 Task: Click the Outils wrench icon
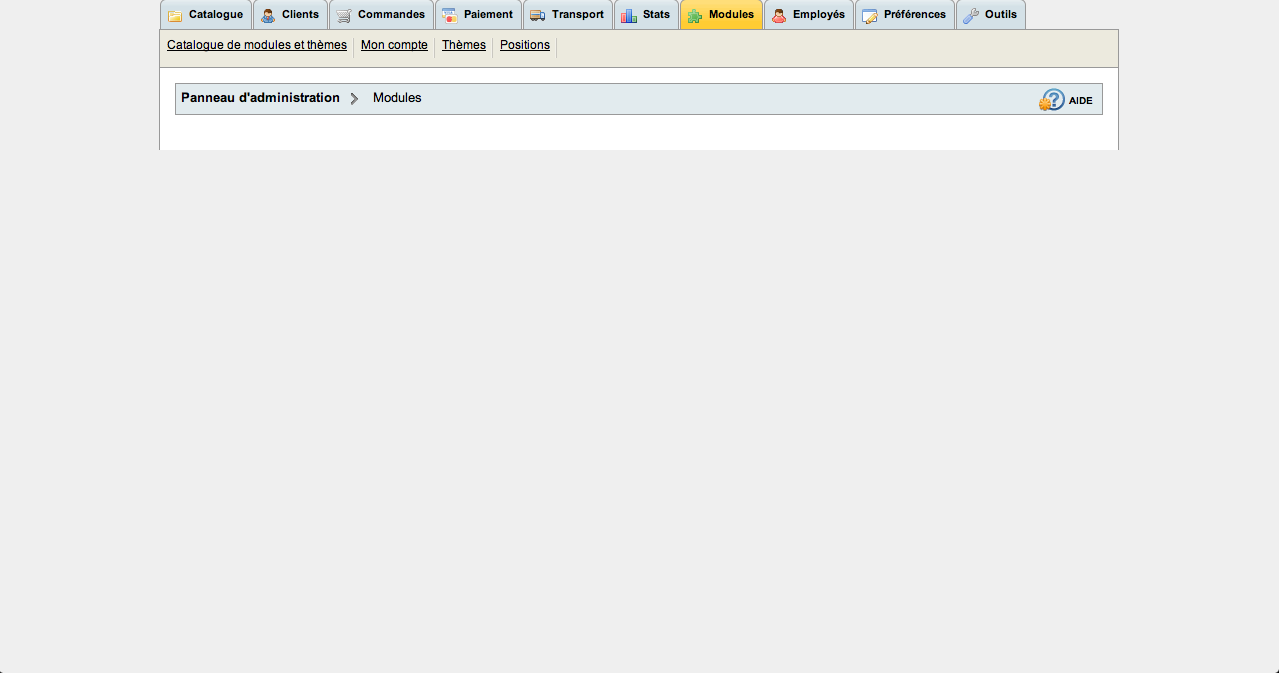971,16
